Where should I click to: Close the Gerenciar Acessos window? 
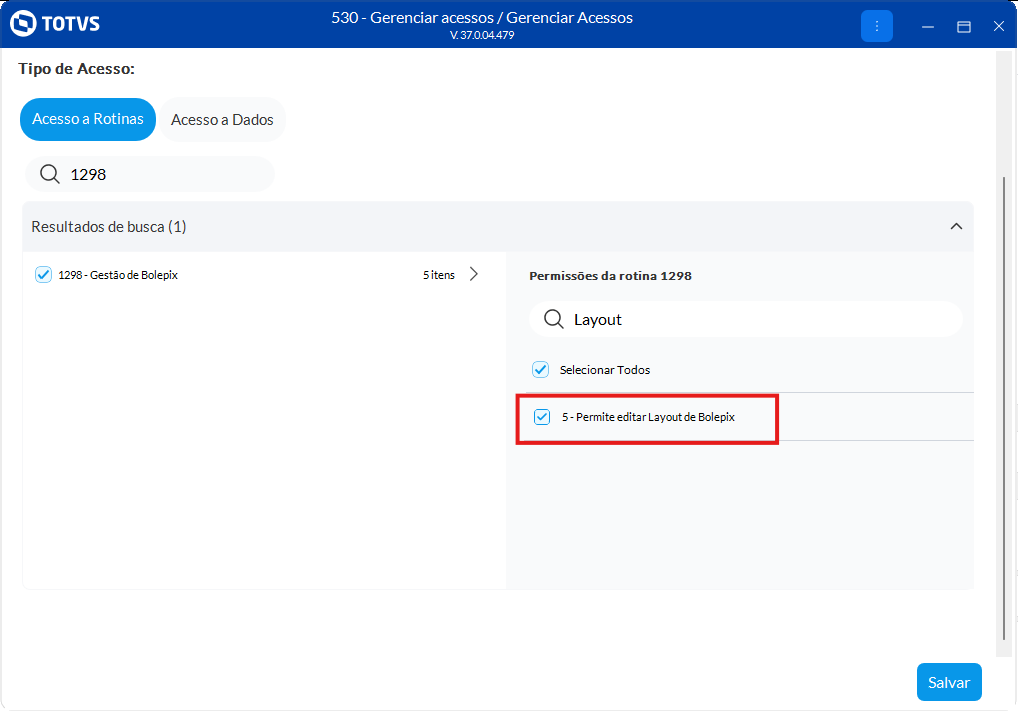pyautogui.click(x=998, y=26)
